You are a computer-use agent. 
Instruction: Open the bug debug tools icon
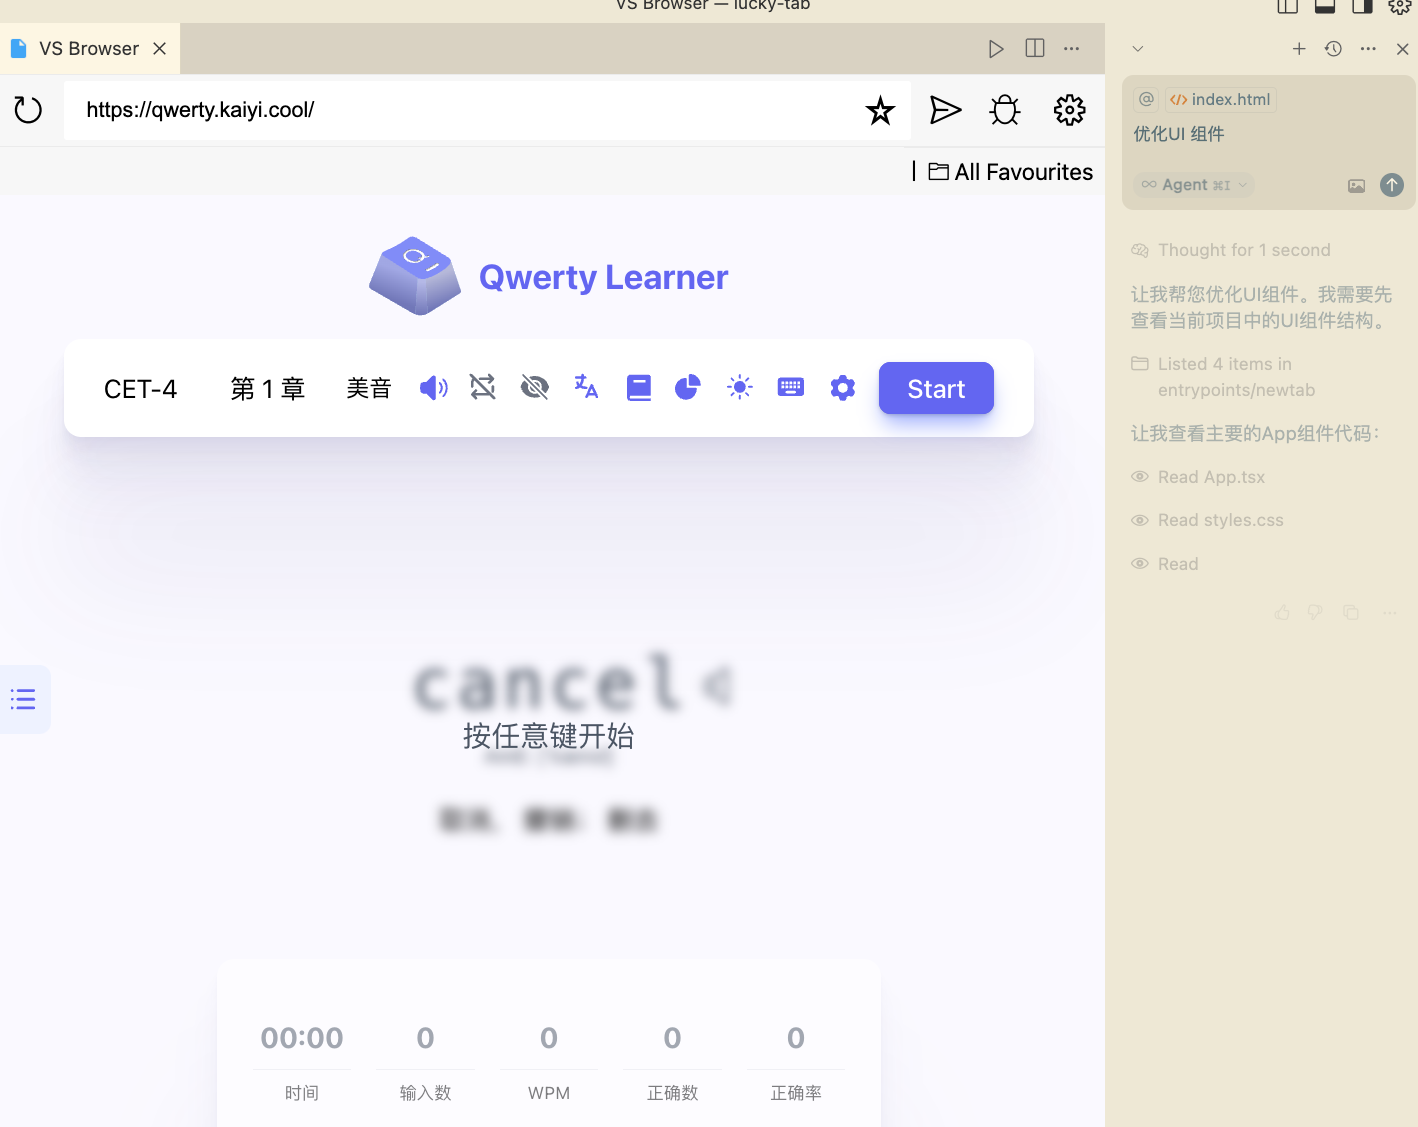[1005, 110]
